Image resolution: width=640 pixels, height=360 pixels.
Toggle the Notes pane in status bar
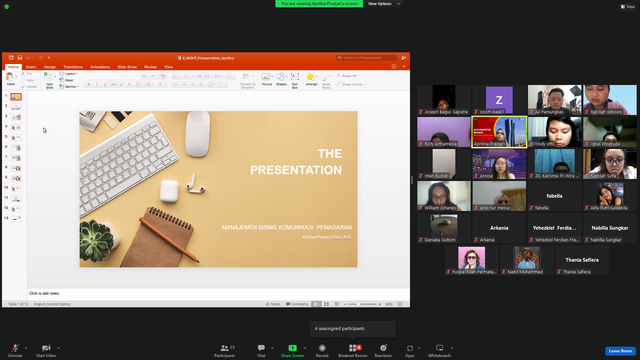point(273,304)
